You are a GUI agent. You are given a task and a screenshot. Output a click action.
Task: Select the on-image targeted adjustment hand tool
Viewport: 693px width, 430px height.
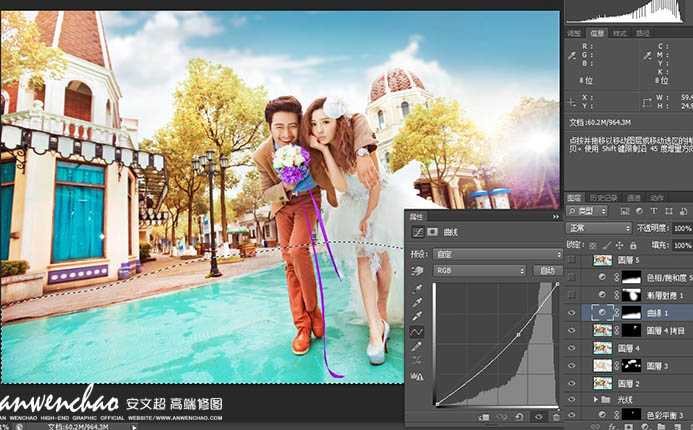click(x=417, y=270)
